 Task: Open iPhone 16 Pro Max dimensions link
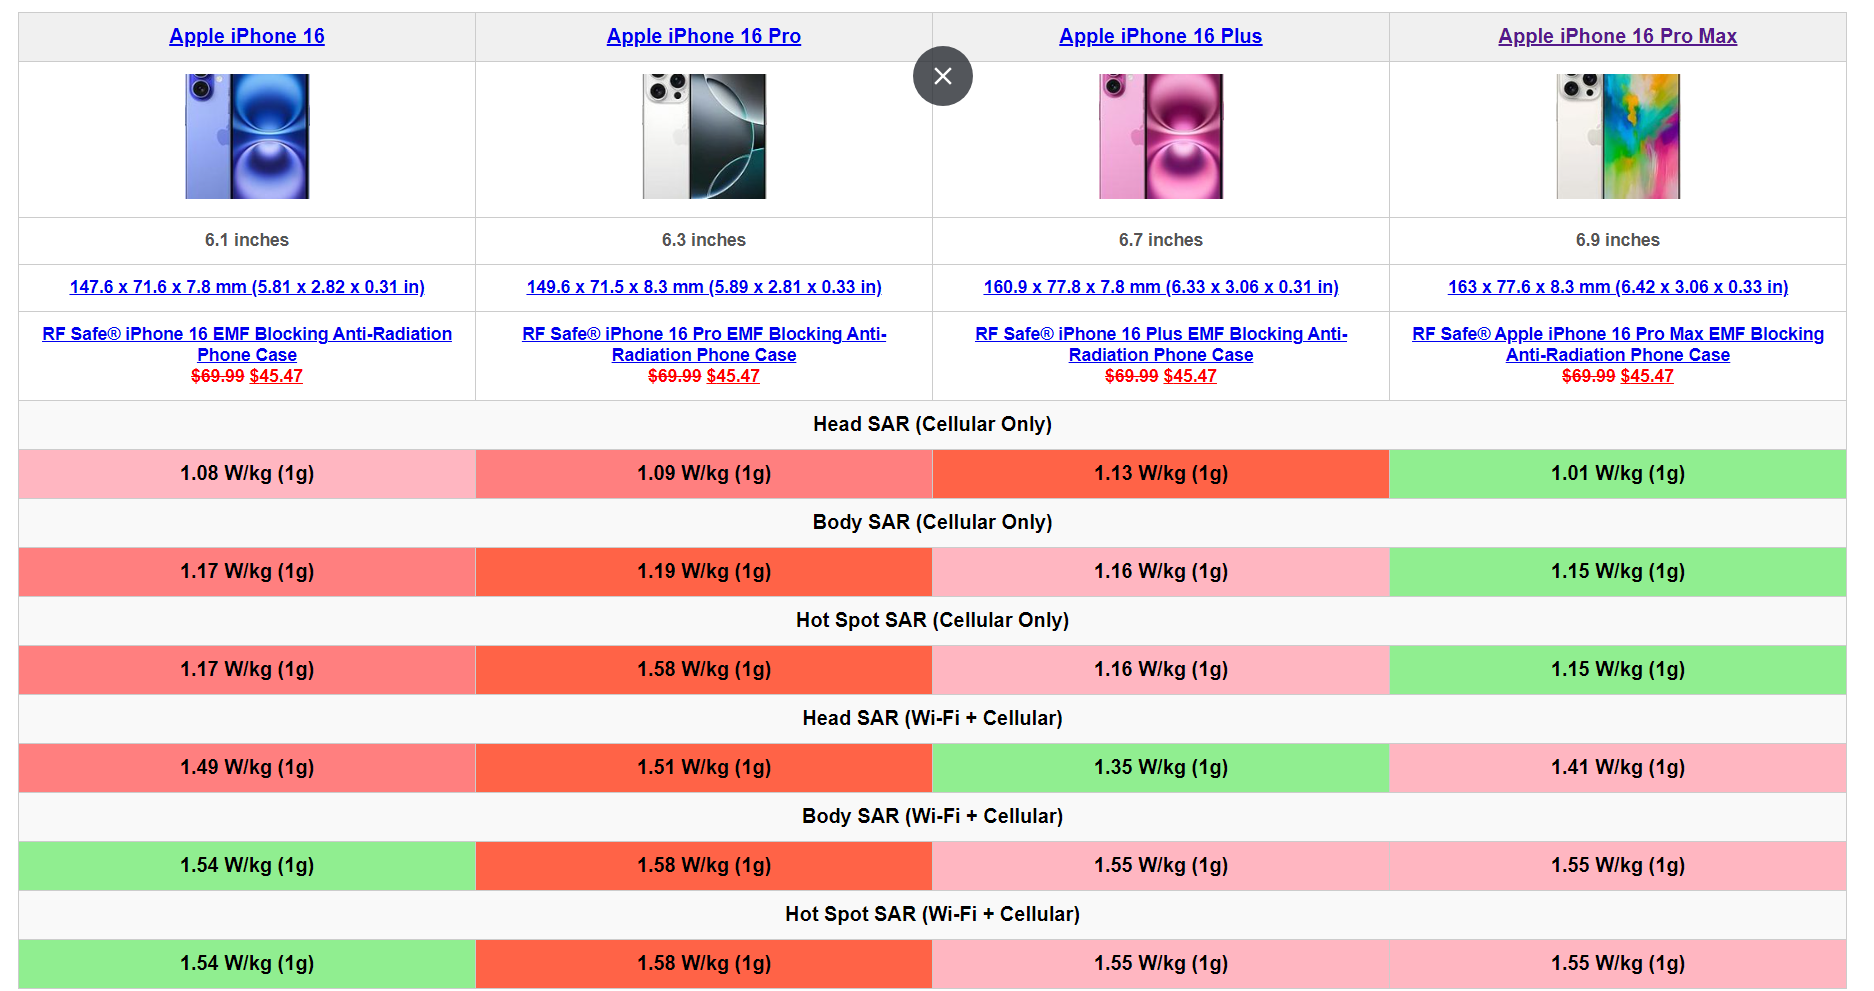(1617, 287)
